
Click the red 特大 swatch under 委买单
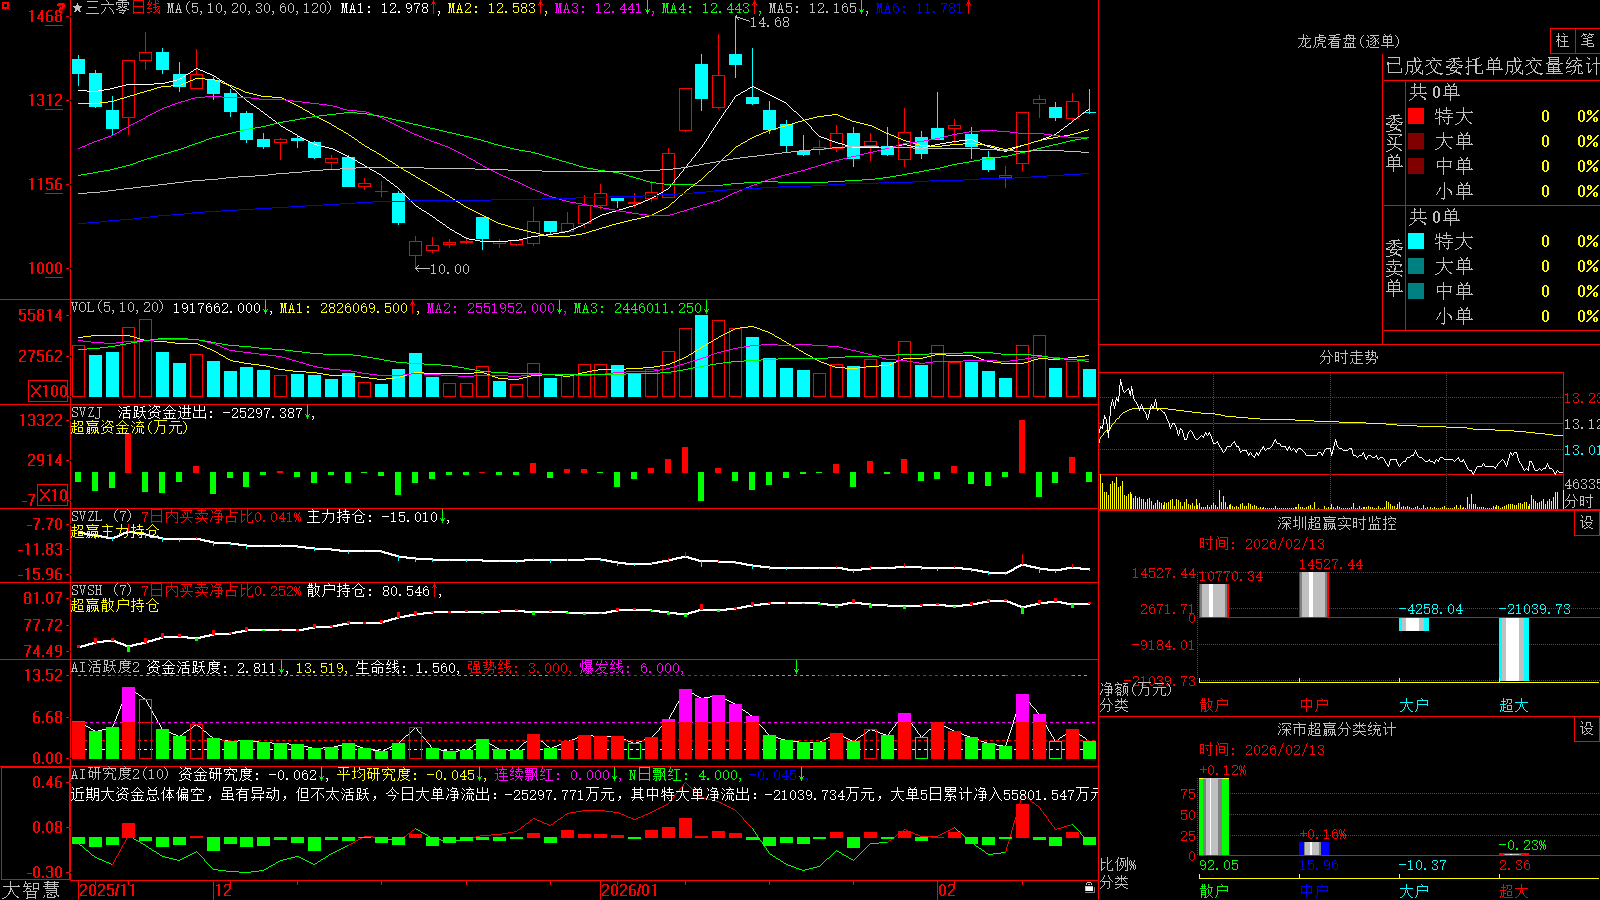click(1416, 116)
